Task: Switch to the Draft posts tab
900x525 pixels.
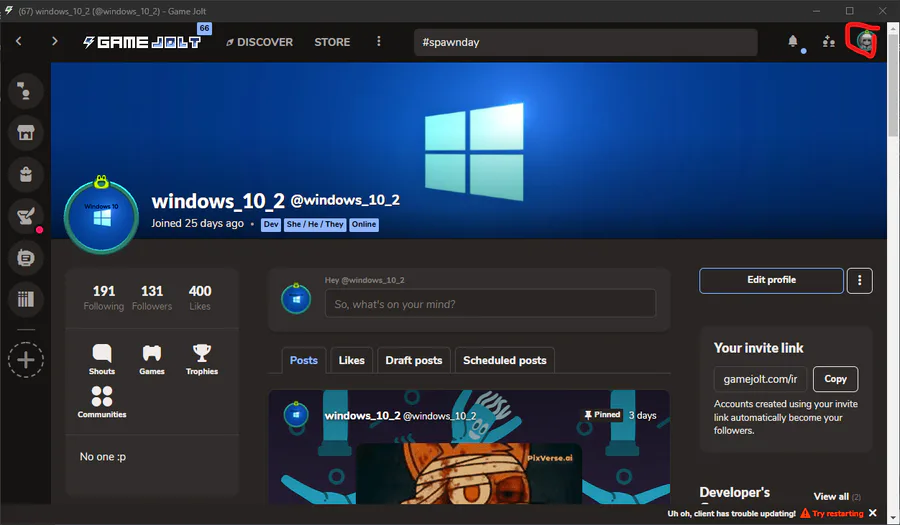Action: coord(414,360)
